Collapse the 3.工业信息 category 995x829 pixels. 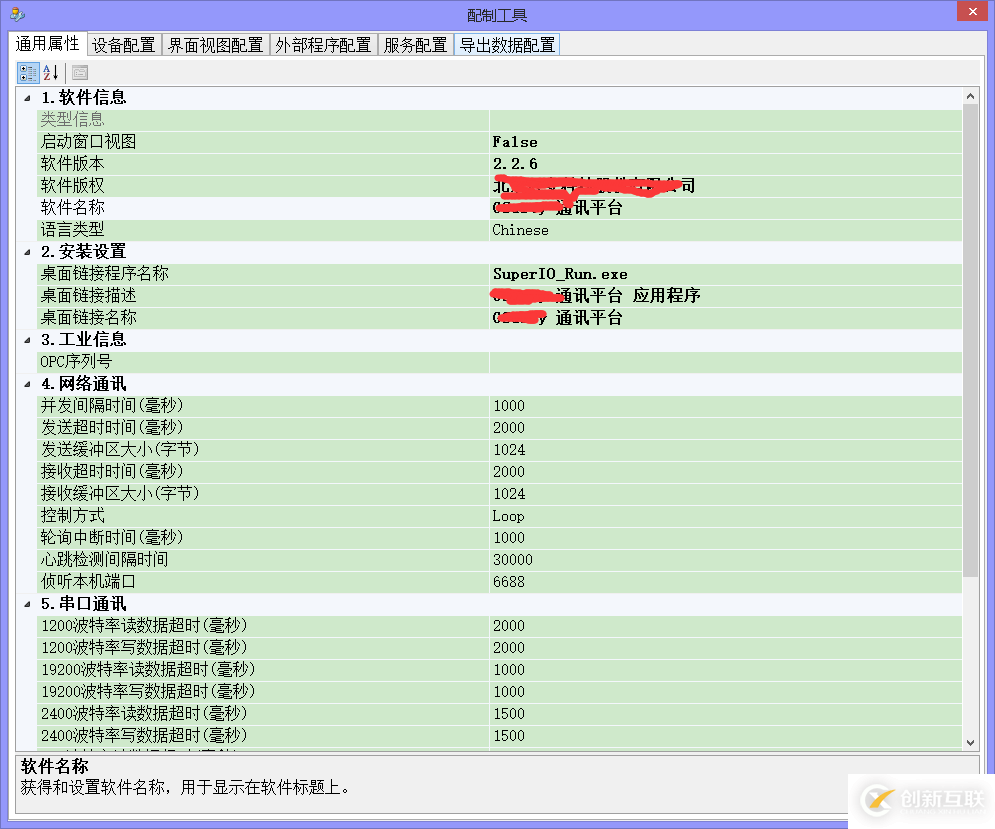click(27, 340)
